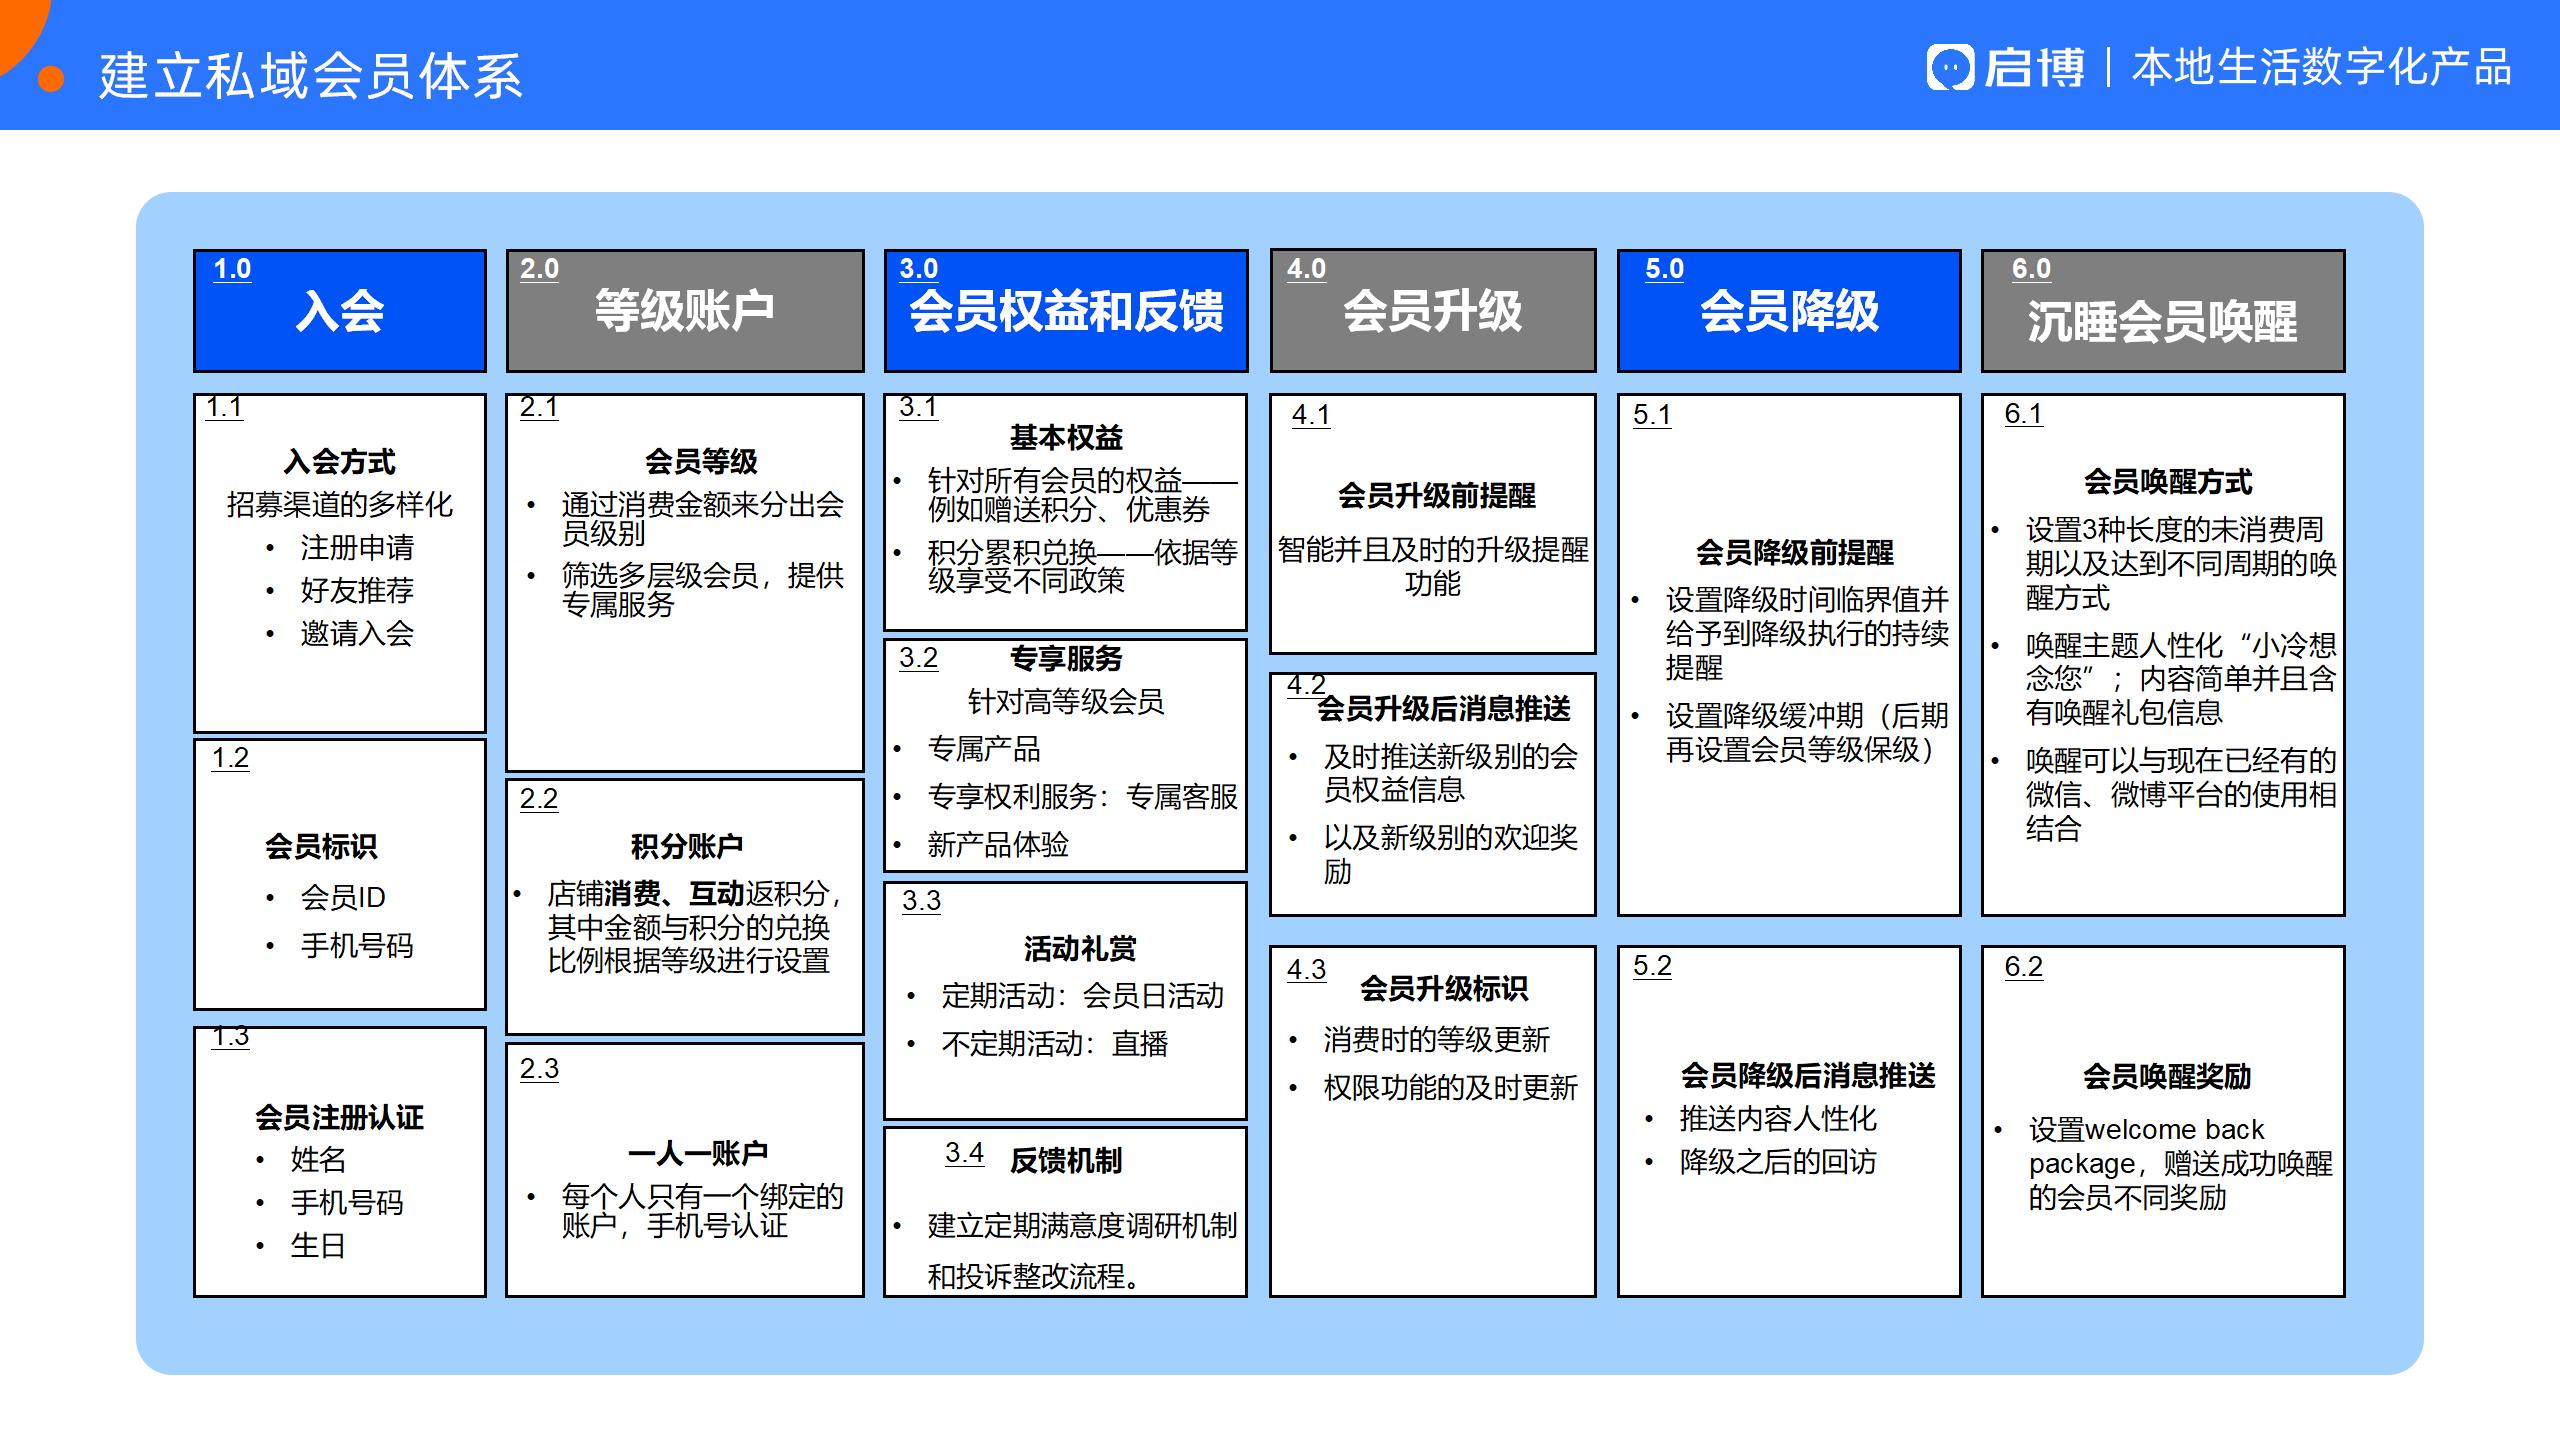Select the 1.2 会员标识 card
This screenshot has height=1440, width=2560.
coord(340,874)
